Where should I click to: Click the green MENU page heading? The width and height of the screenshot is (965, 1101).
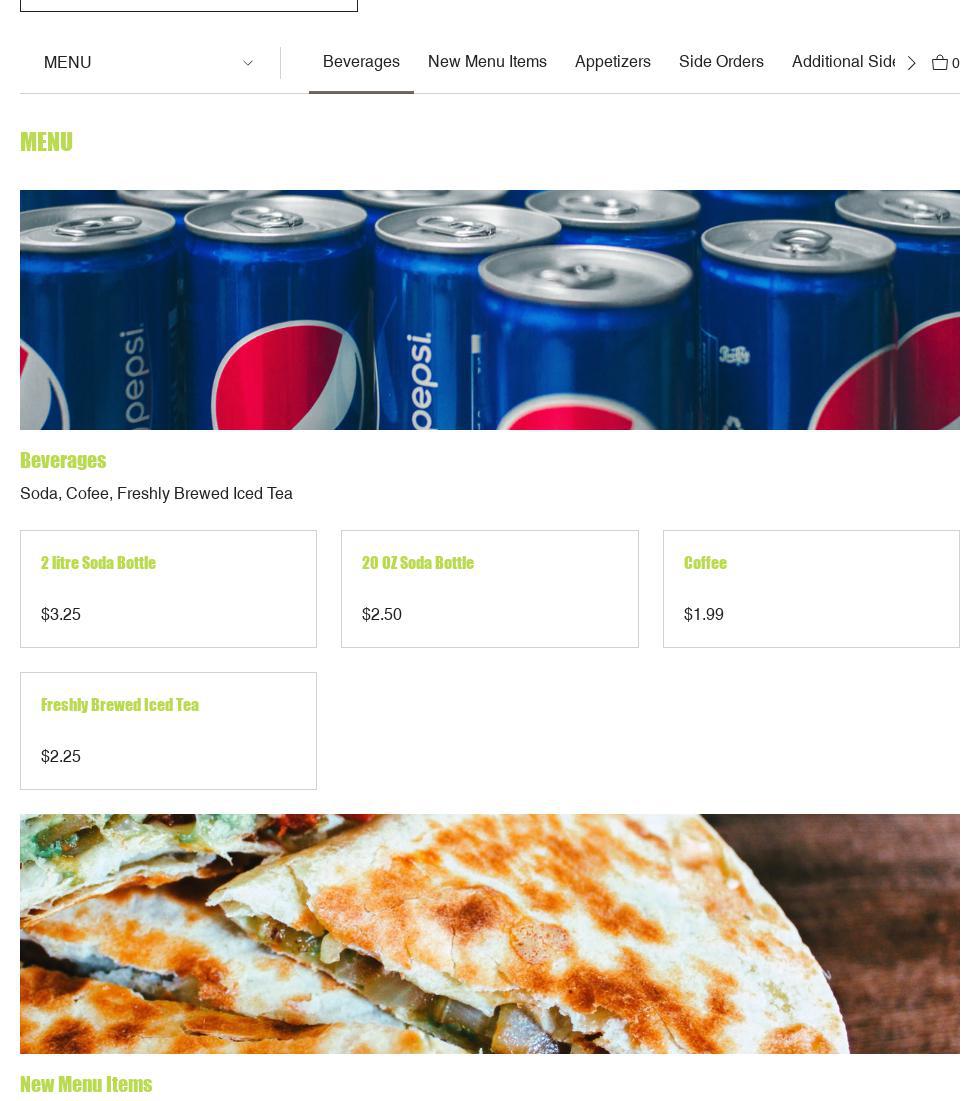coord(46,142)
